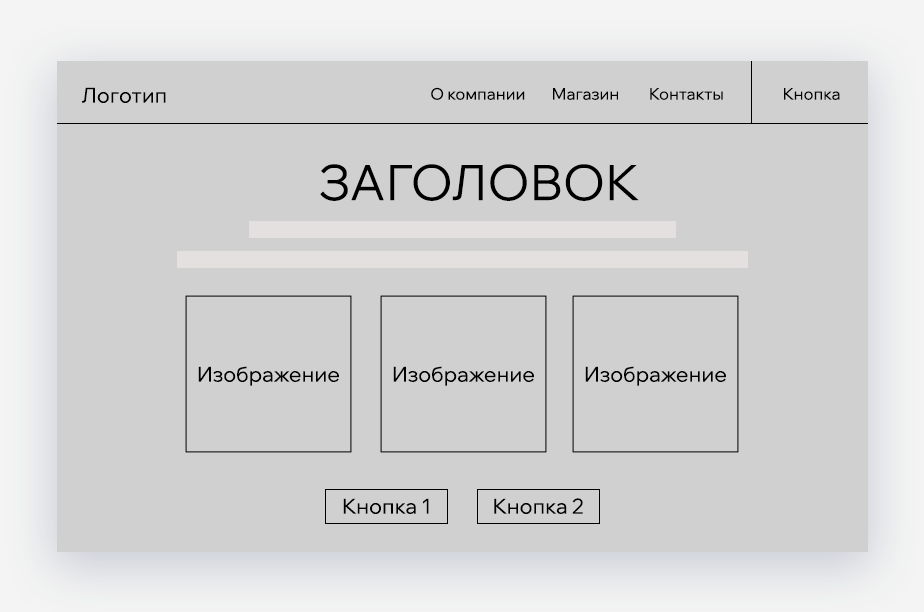Open the middle Изображение placeholder

(x=462, y=374)
